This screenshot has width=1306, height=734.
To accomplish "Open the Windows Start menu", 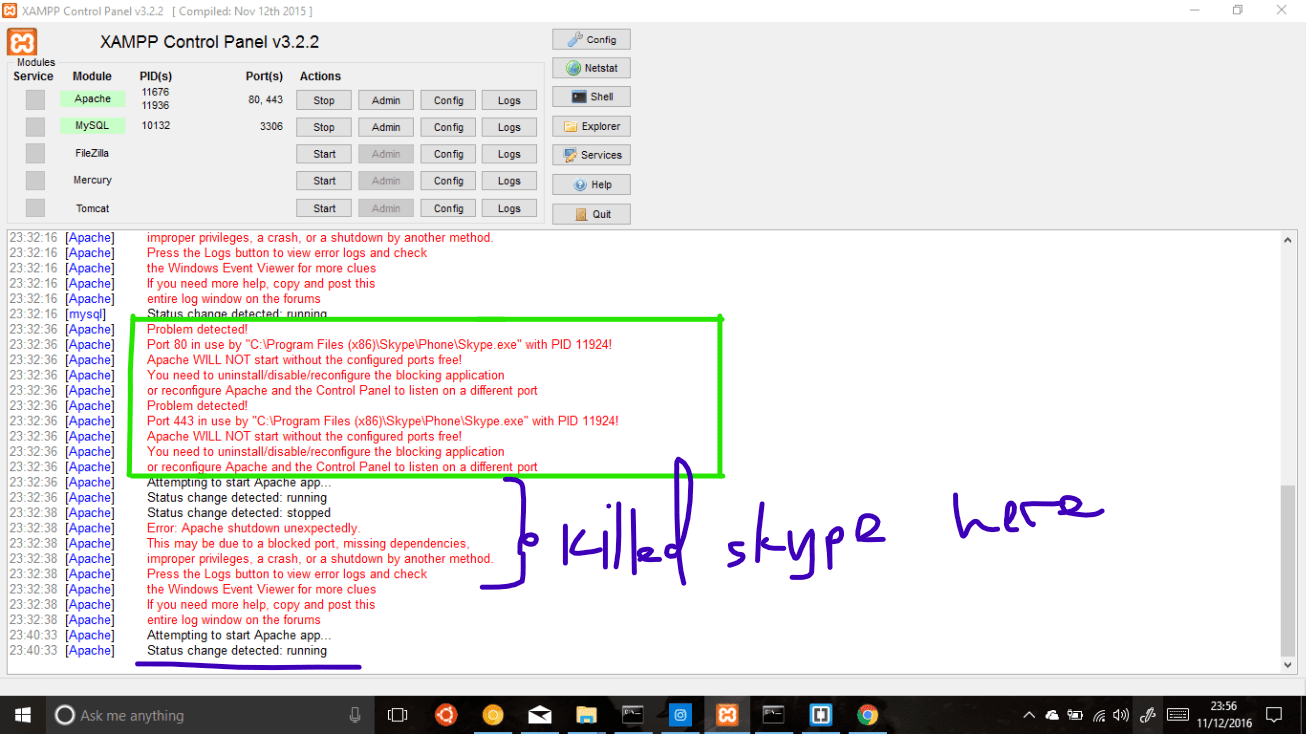I will click(23, 715).
